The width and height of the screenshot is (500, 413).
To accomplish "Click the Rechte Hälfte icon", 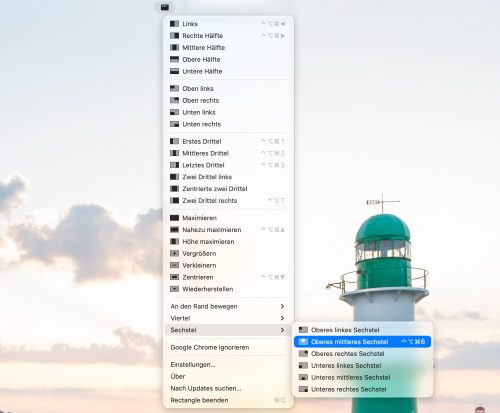I will tap(174, 36).
